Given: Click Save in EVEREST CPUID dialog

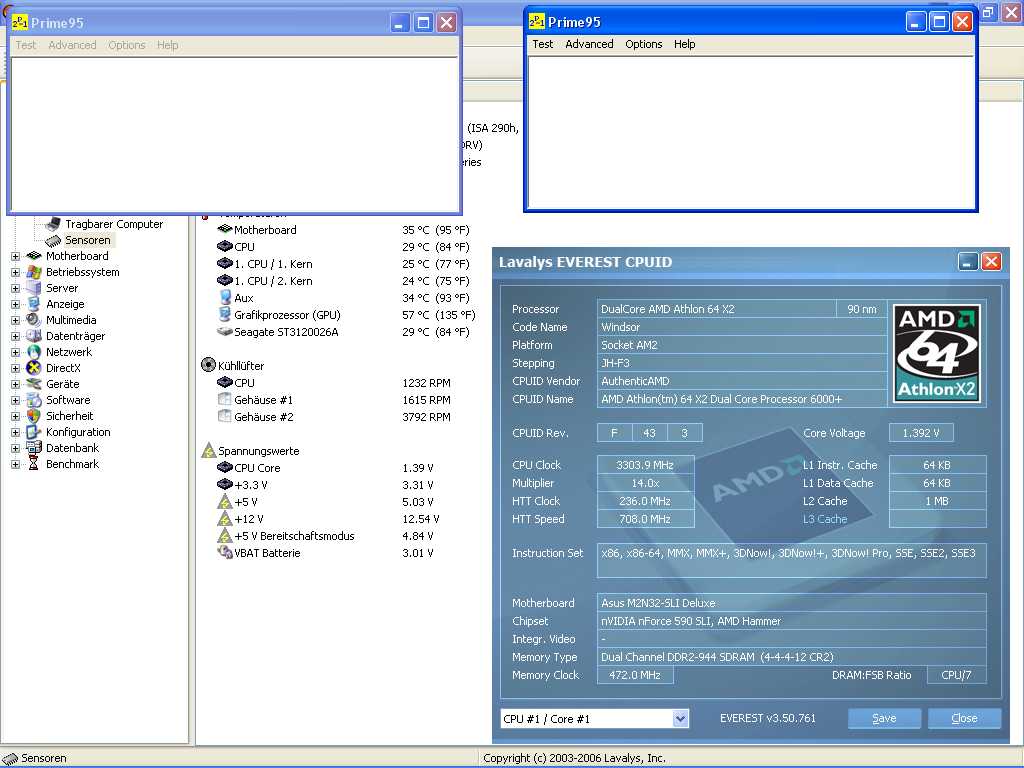Looking at the screenshot, I should (884, 718).
